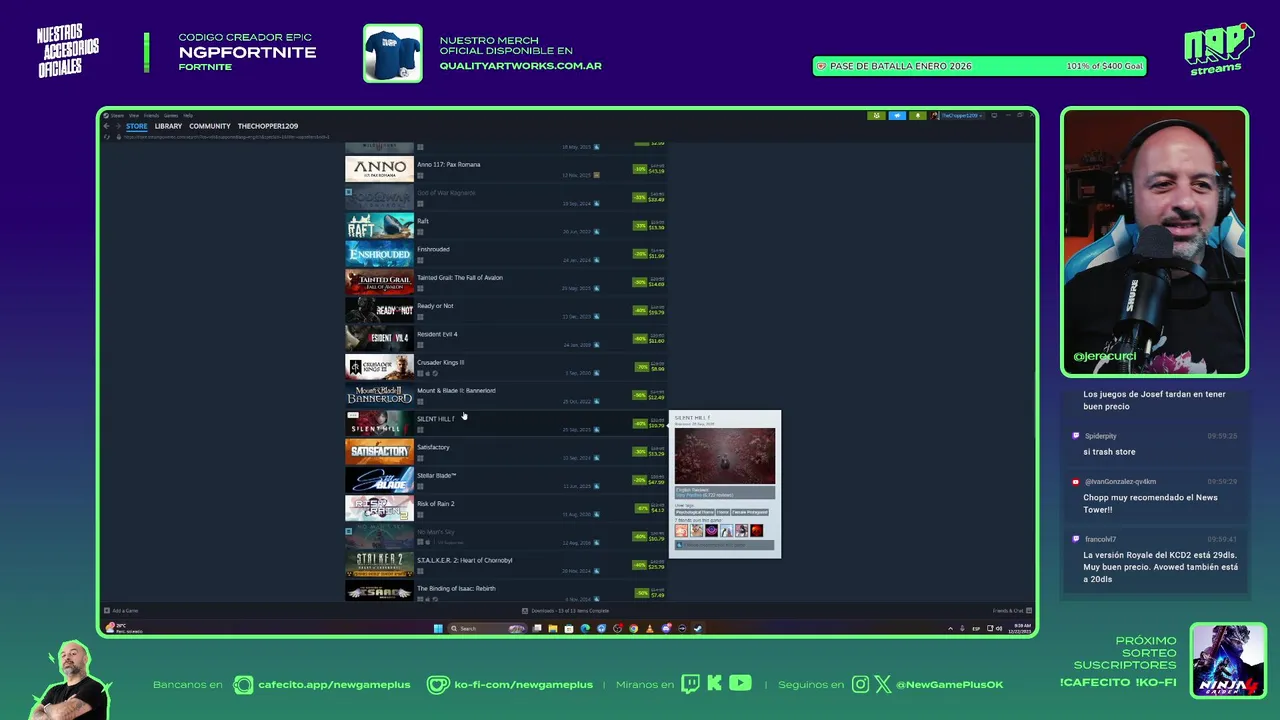The width and height of the screenshot is (1280, 720).
Task: Show hidden system tray icons chevron
Action: pos(950,629)
